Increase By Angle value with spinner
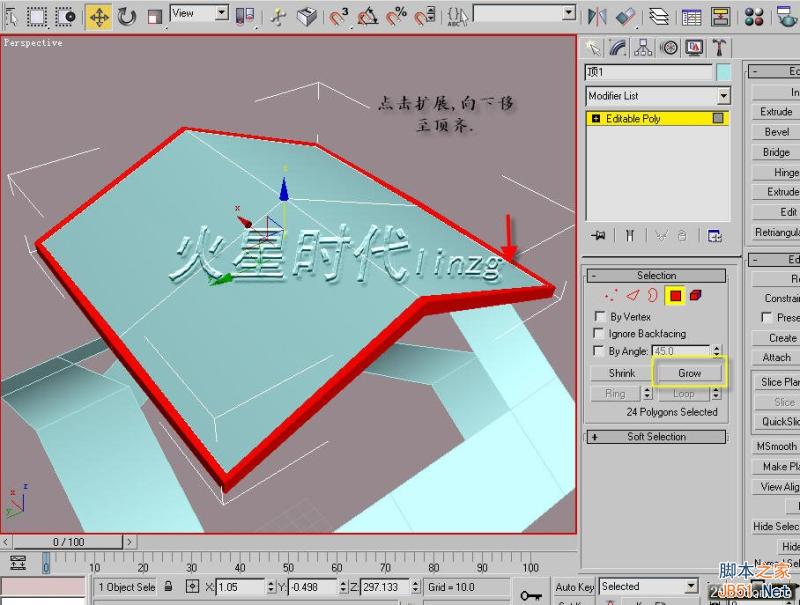Viewport: 800px width, 605px height. pos(717,348)
